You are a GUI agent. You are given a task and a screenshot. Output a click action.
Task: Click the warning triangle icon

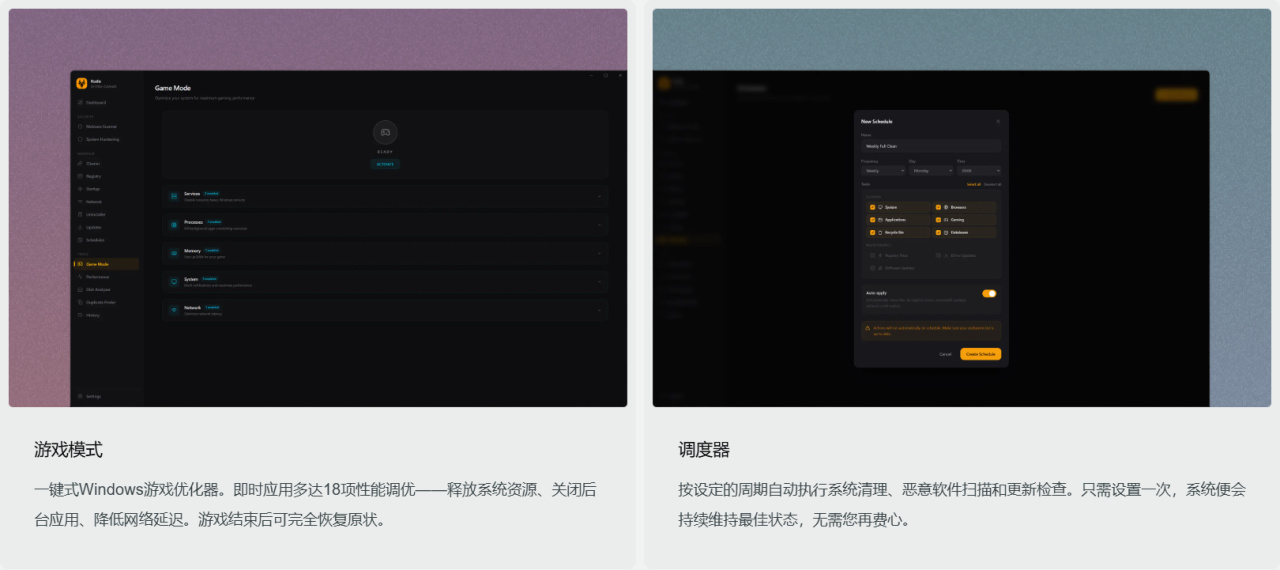point(867,328)
